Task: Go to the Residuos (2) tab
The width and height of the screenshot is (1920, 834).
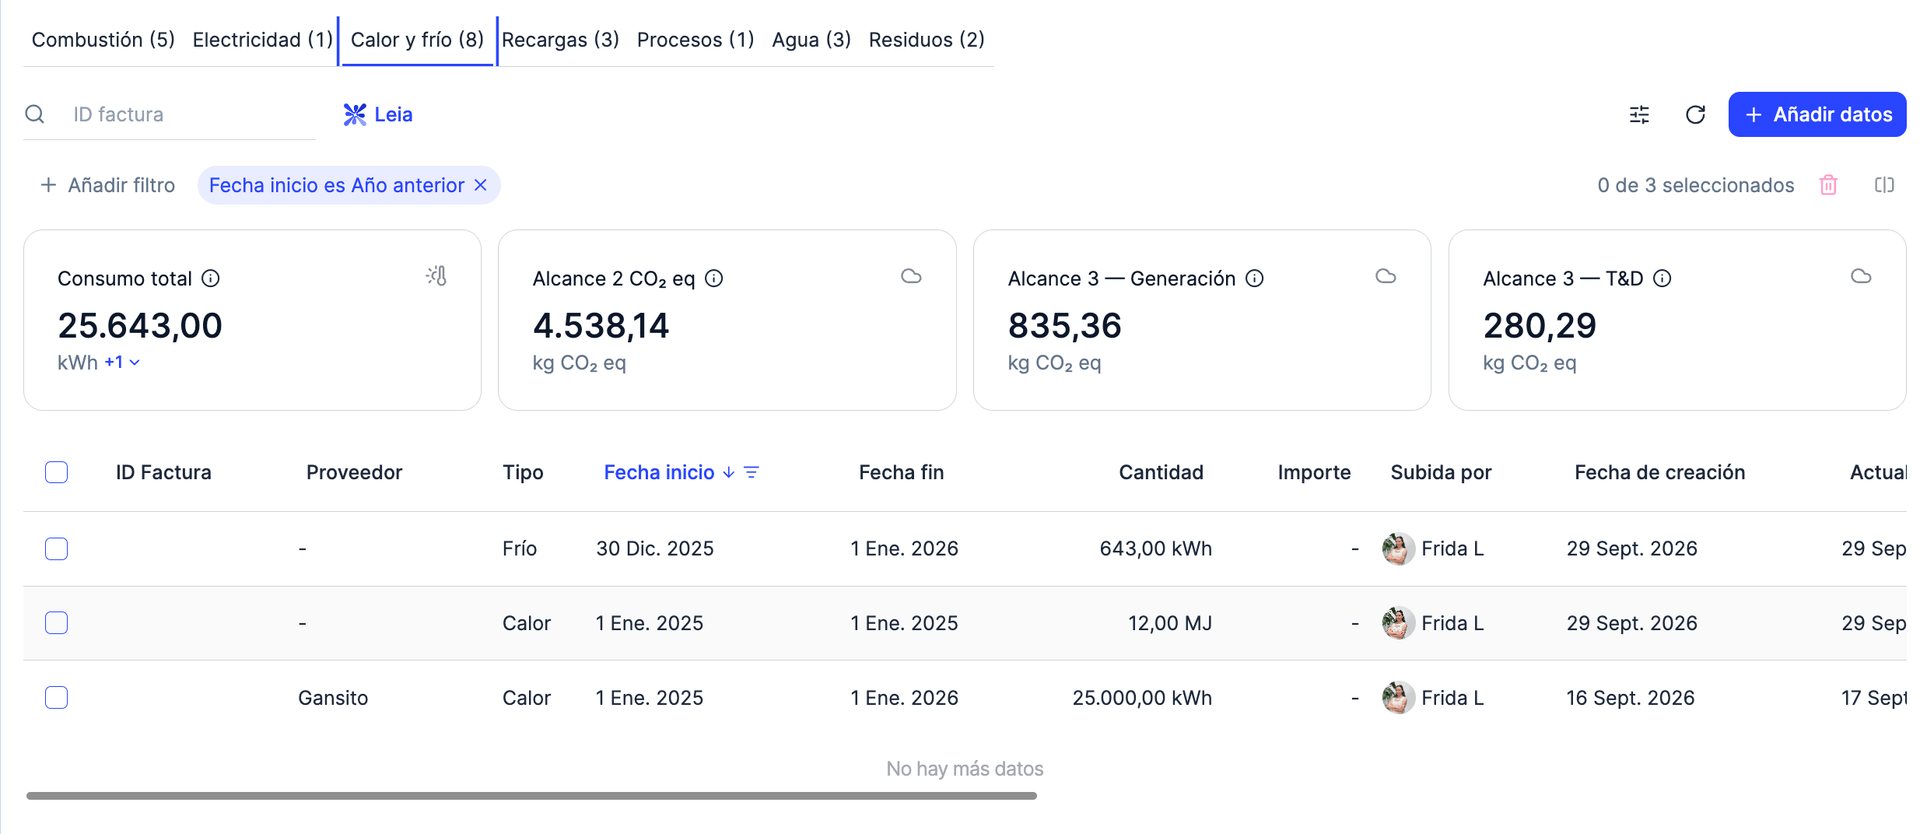Action: click(x=926, y=40)
